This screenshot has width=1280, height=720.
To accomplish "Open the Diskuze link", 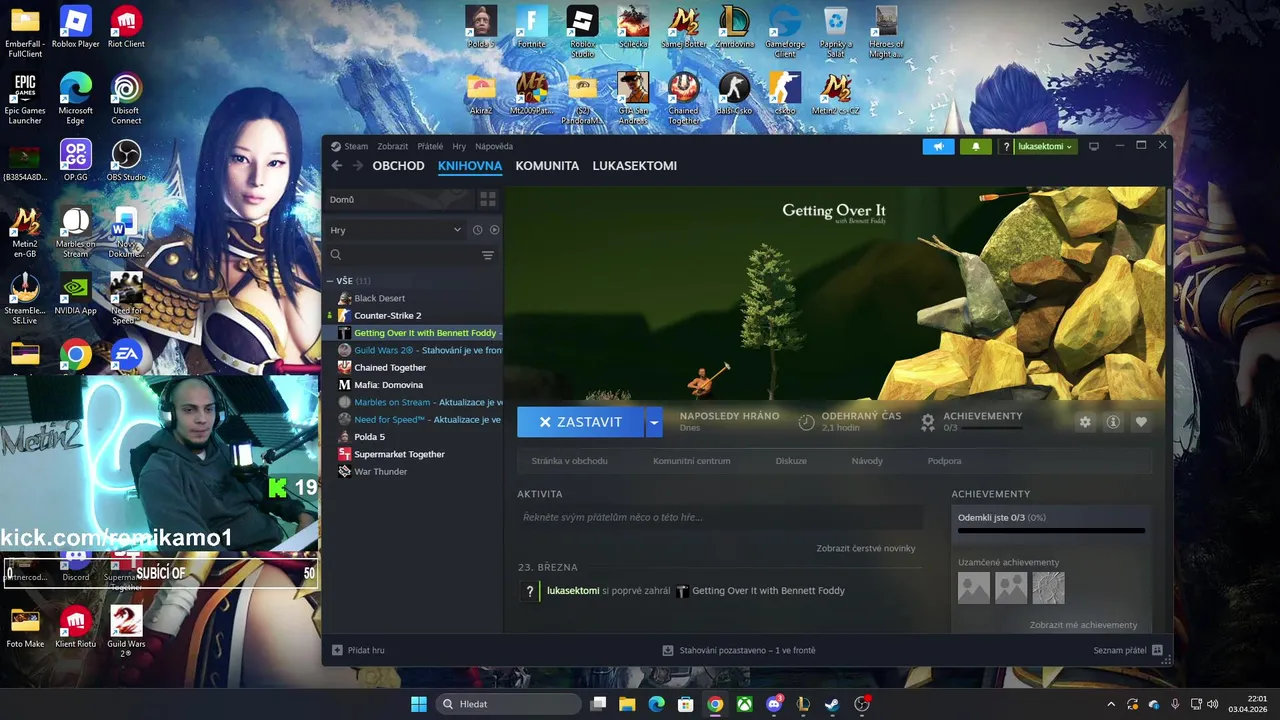I will click(791, 461).
